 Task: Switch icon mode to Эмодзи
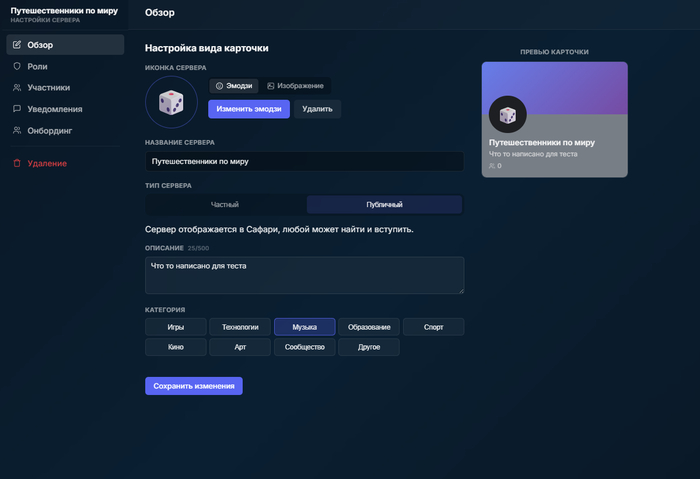234,86
